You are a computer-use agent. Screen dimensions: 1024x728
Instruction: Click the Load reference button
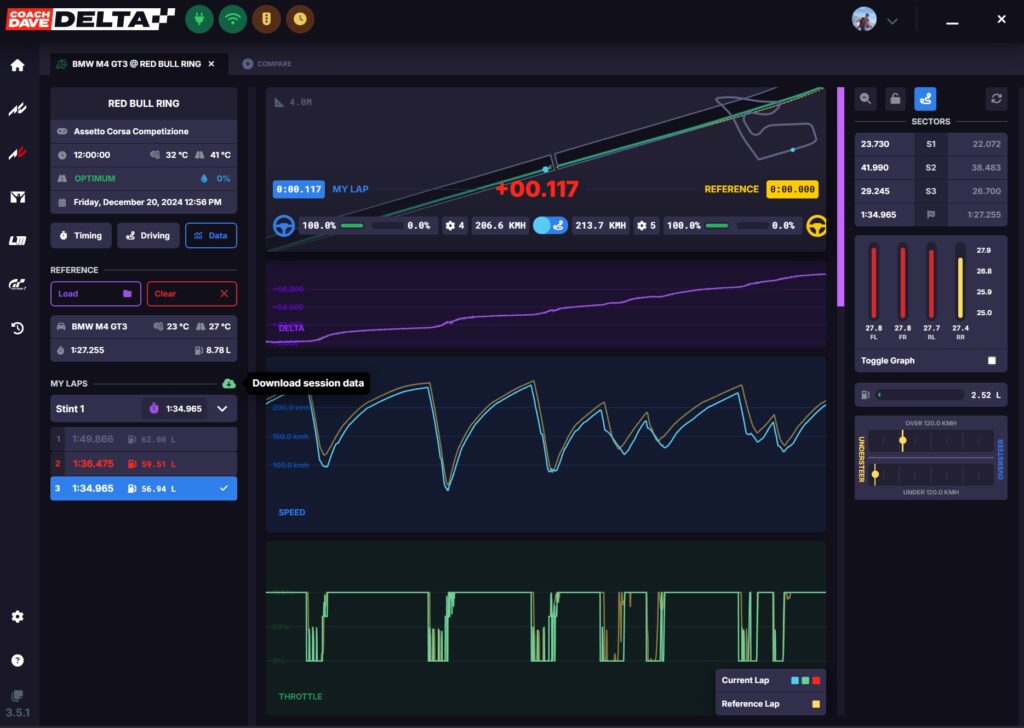[95, 294]
